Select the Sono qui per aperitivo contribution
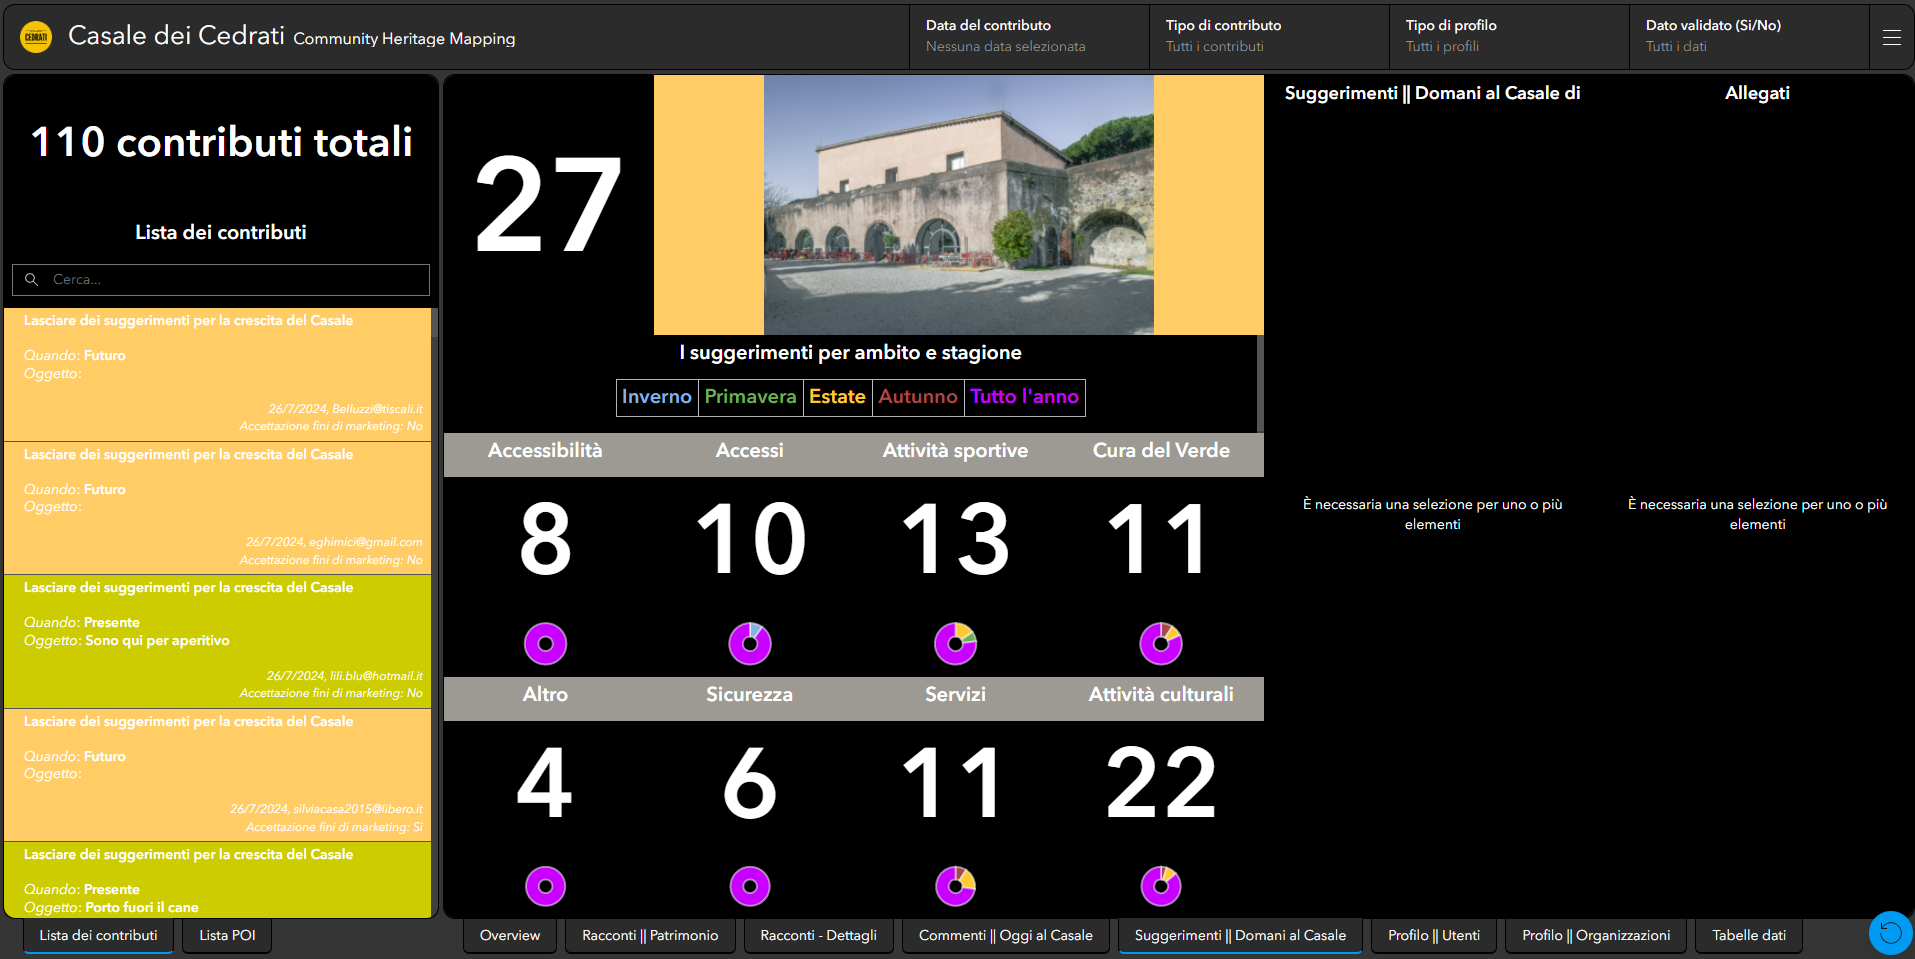The image size is (1915, 959). click(218, 641)
